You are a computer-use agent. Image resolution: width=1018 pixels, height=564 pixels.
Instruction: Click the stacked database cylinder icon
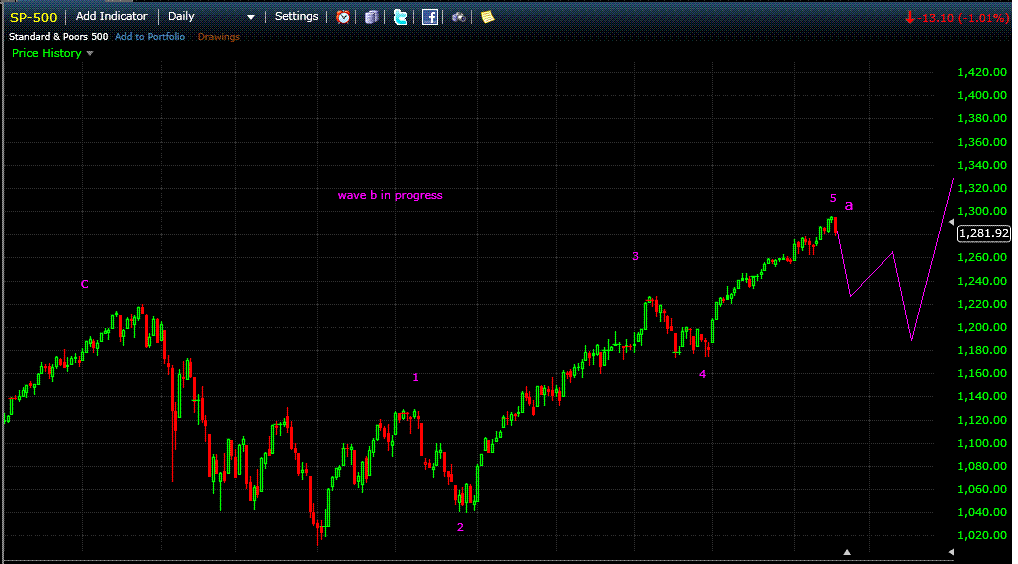tap(371, 18)
